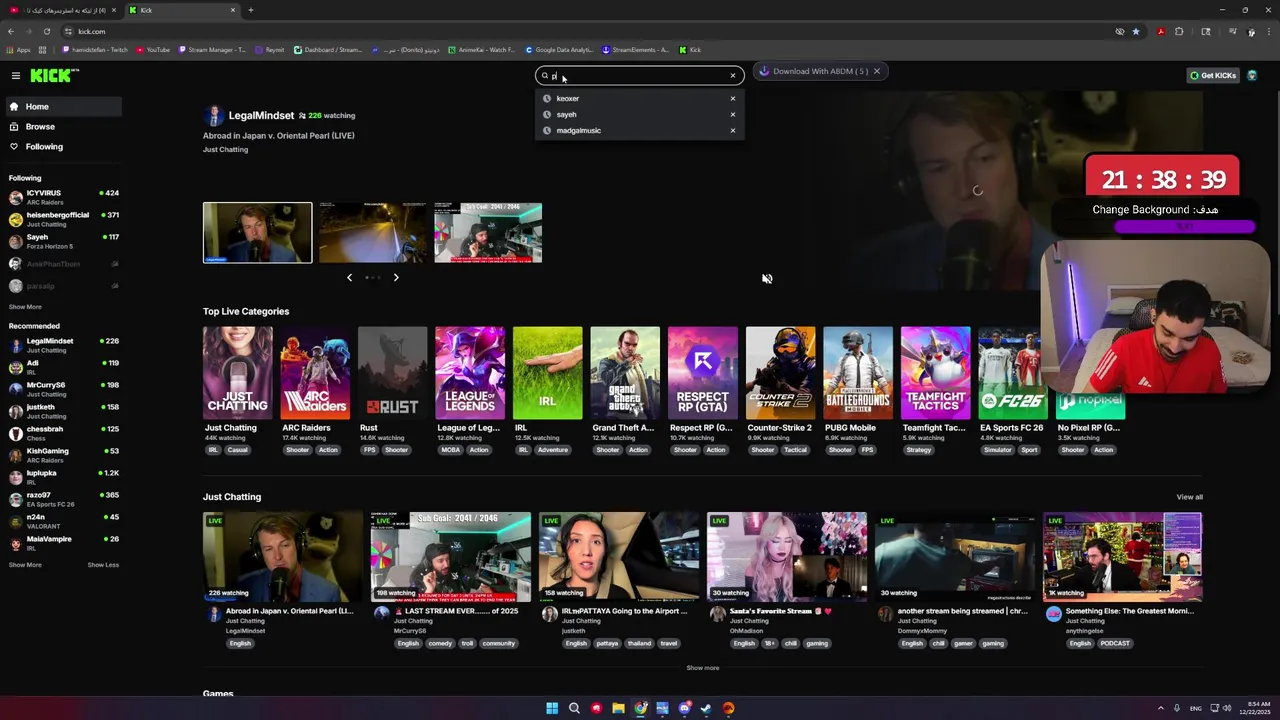The width and height of the screenshot is (1280, 720).
Task: Click Show more below Just Chatting streams
Action: (702, 668)
